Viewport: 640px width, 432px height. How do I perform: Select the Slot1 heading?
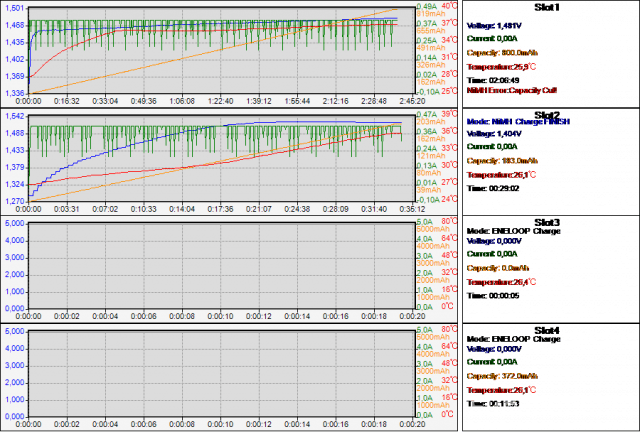tap(547, 7)
